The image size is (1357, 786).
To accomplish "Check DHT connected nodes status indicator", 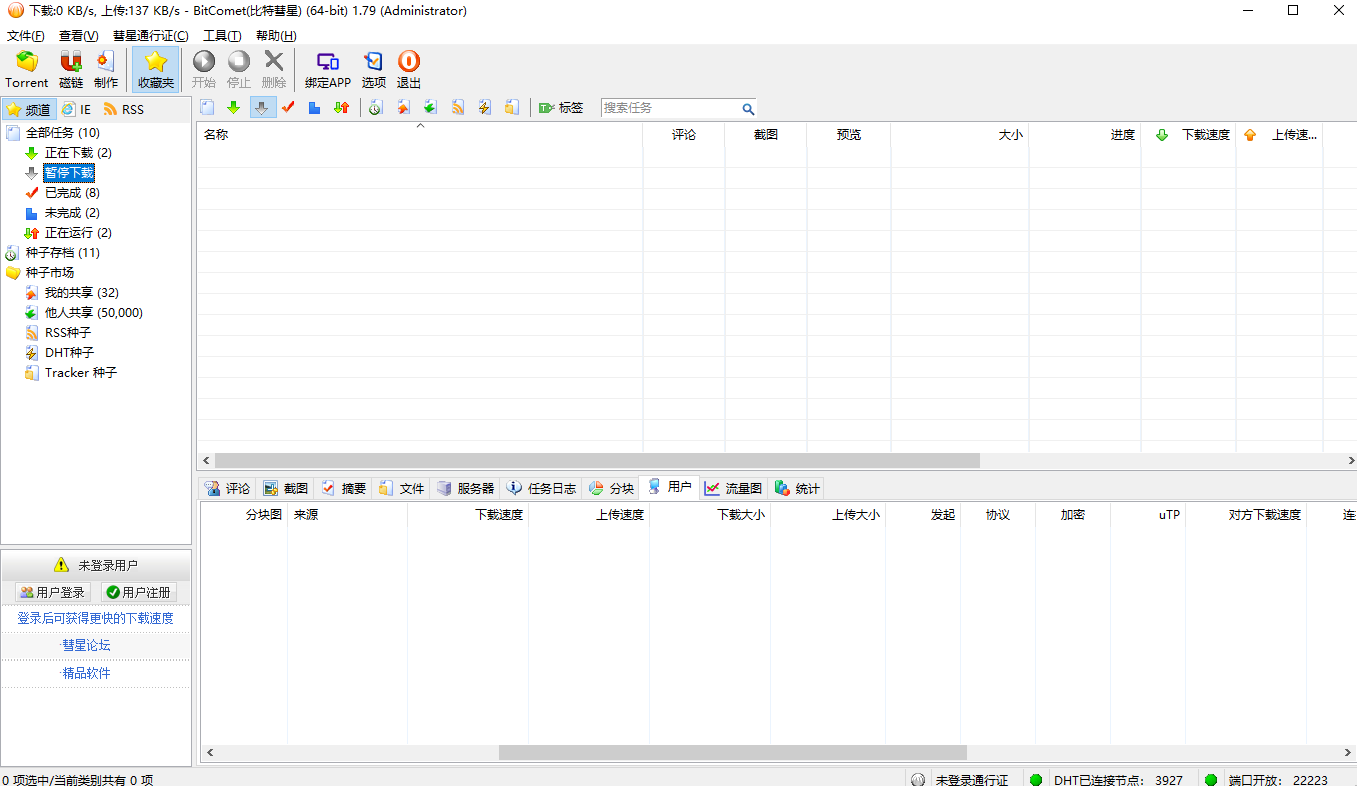I will coord(1036,779).
